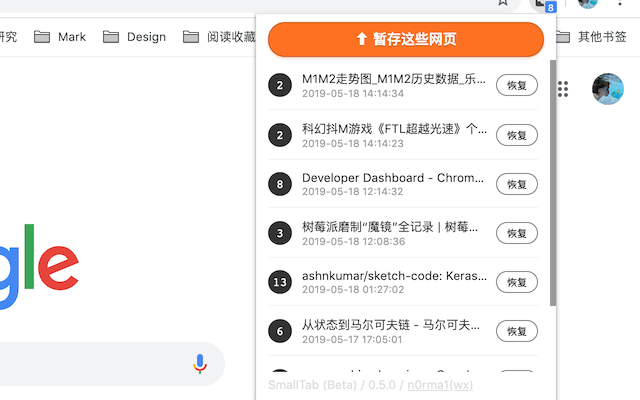Restore the 从状态到马尔可夫链 saved group
The image size is (640, 400).
pos(517,331)
